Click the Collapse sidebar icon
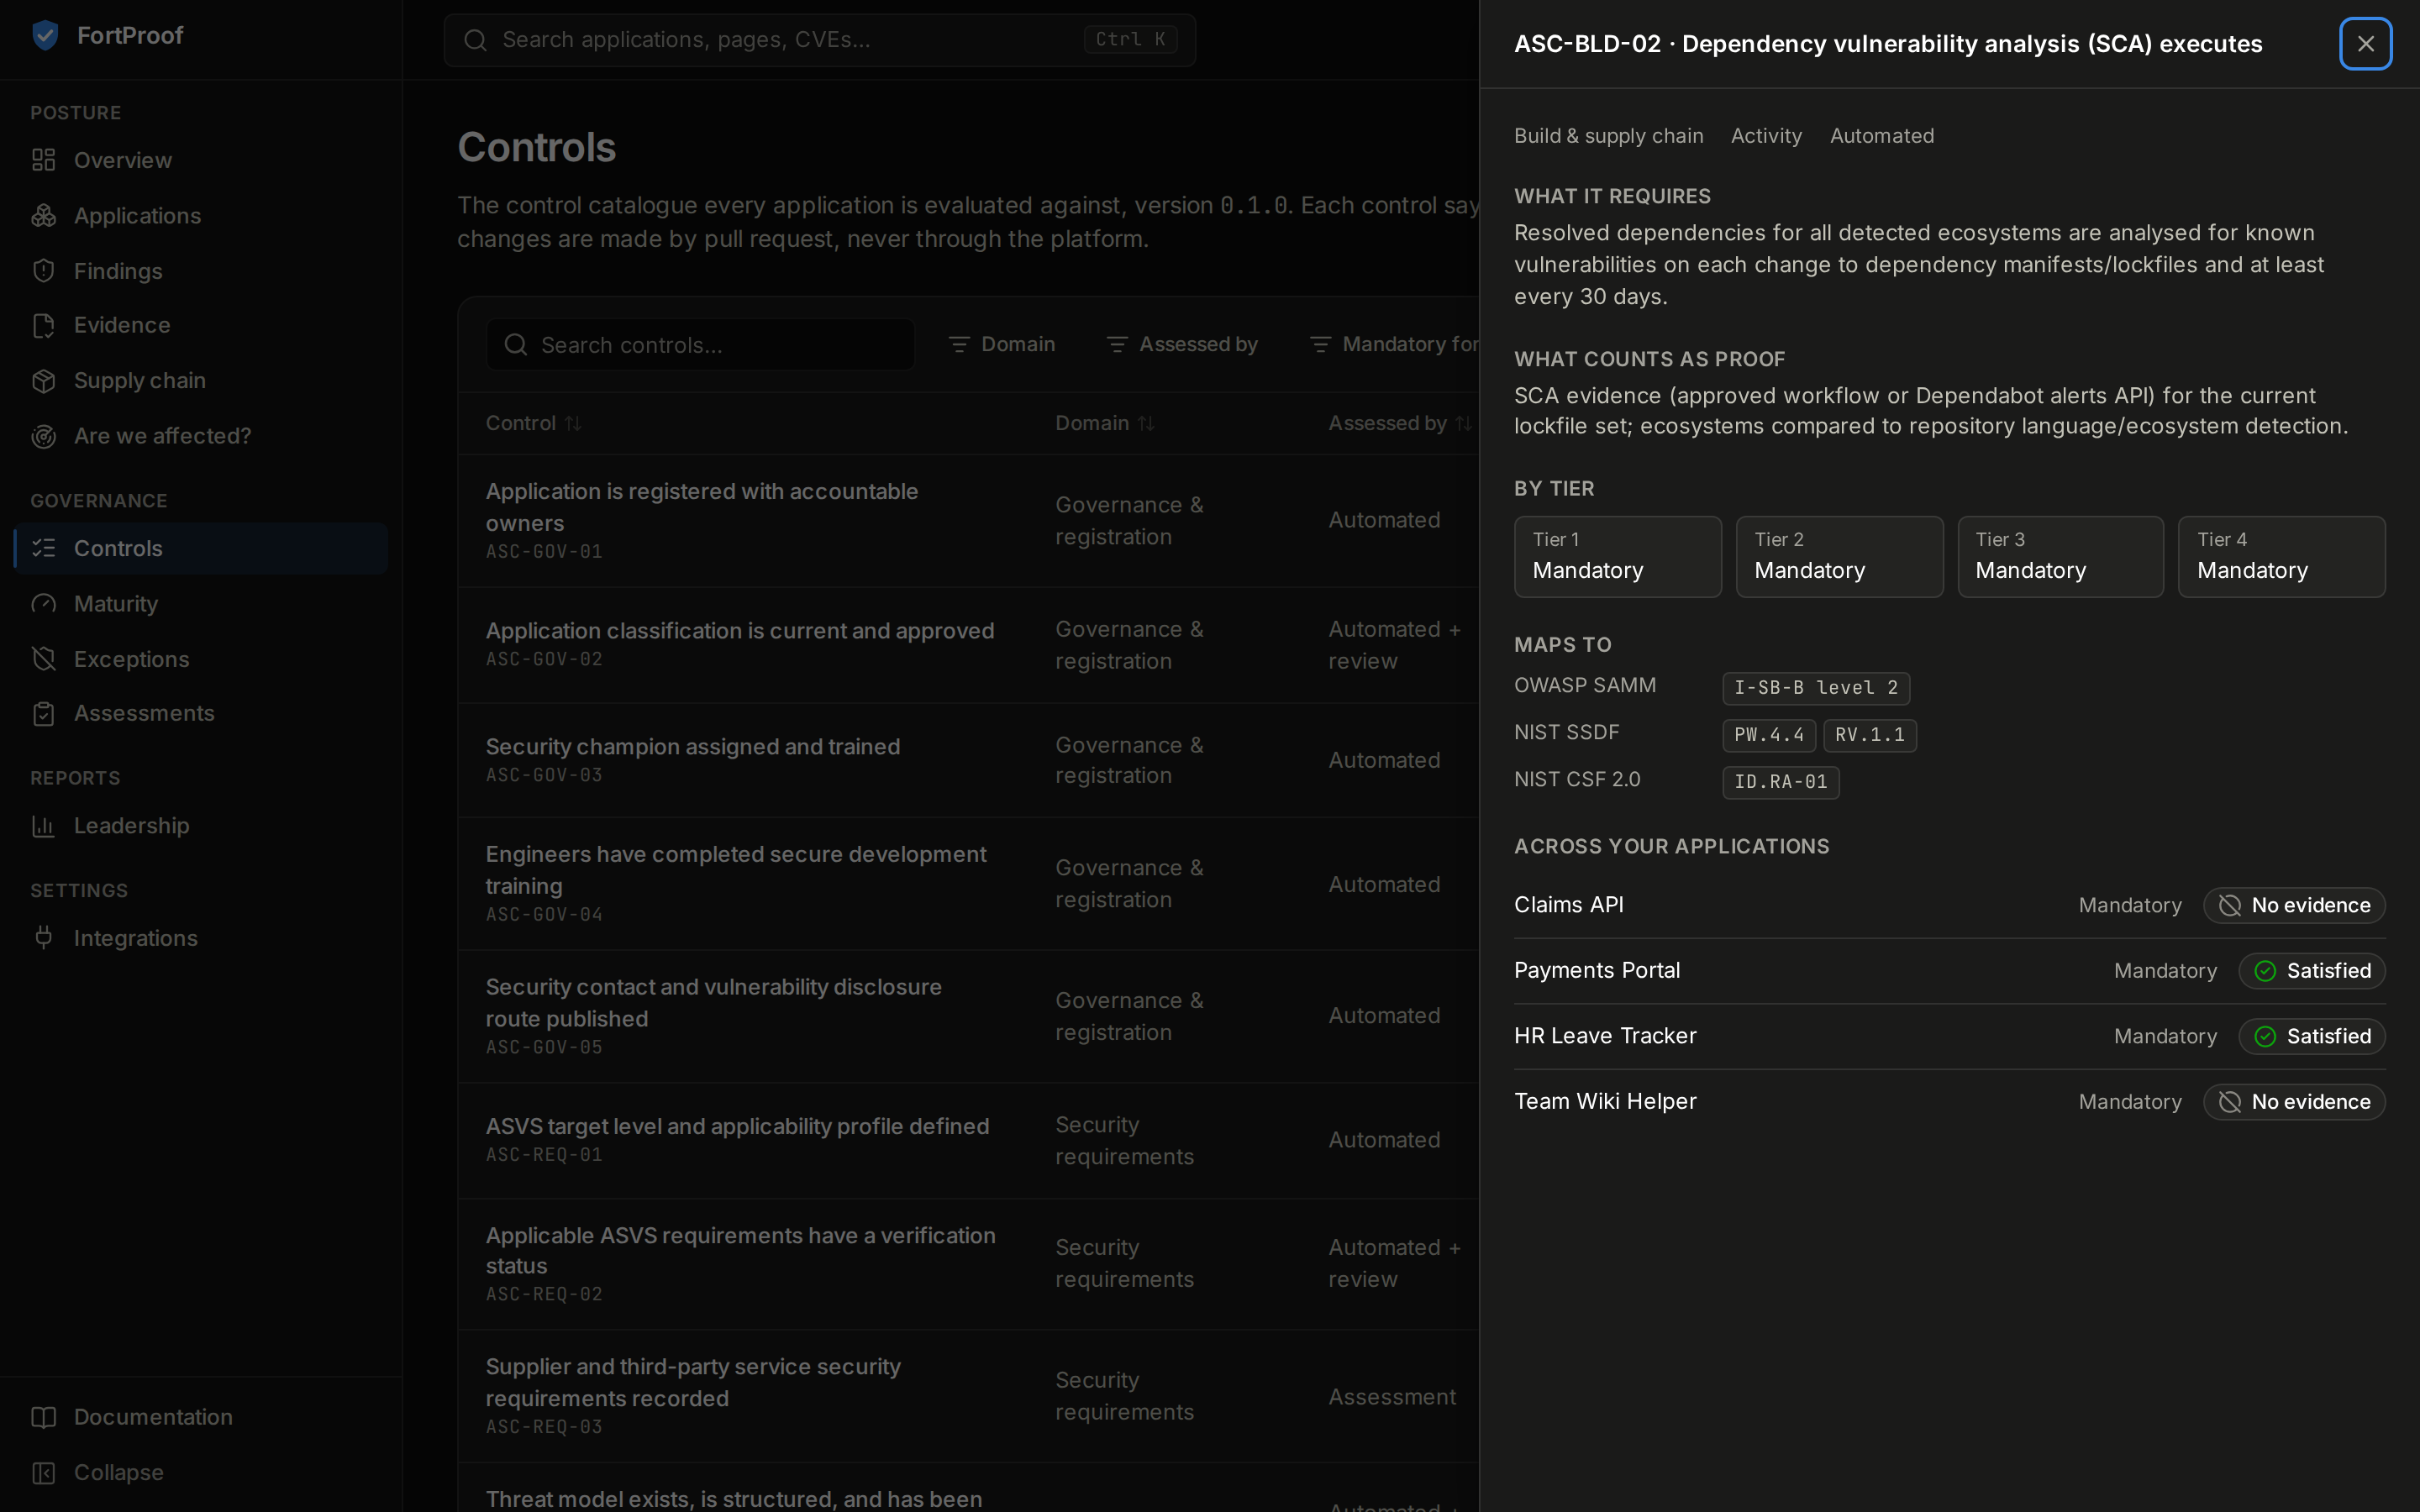Image resolution: width=2420 pixels, height=1512 pixels. pyautogui.click(x=43, y=1473)
